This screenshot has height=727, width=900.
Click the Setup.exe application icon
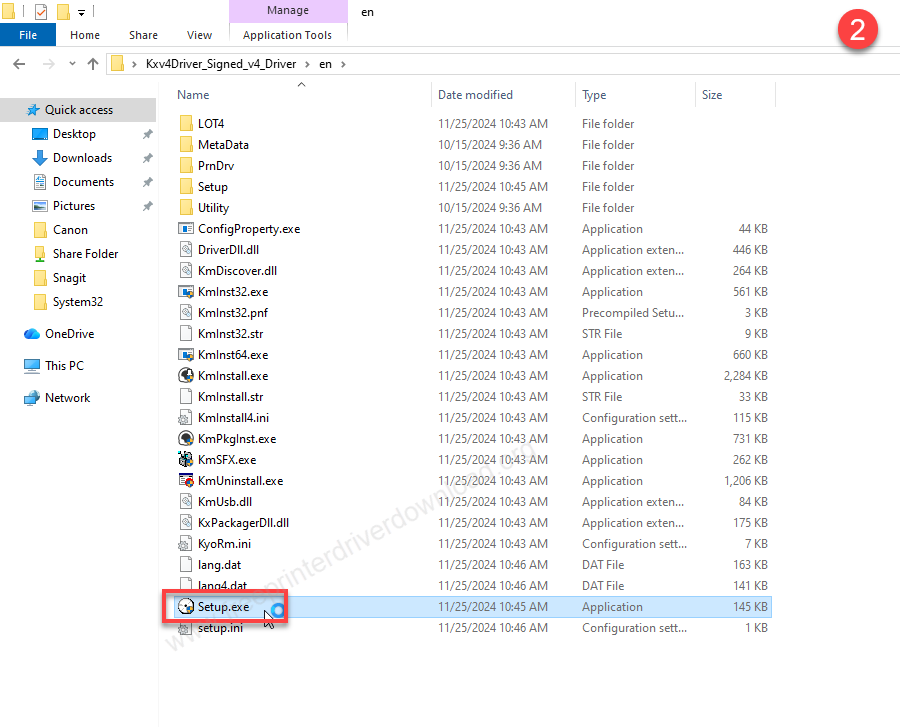[185, 607]
